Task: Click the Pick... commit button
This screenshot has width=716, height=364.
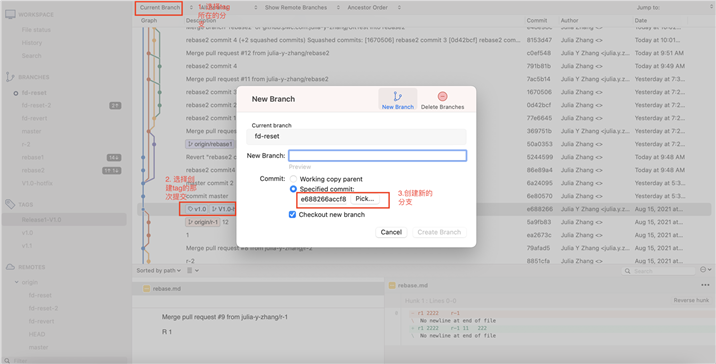Action: pyautogui.click(x=364, y=199)
